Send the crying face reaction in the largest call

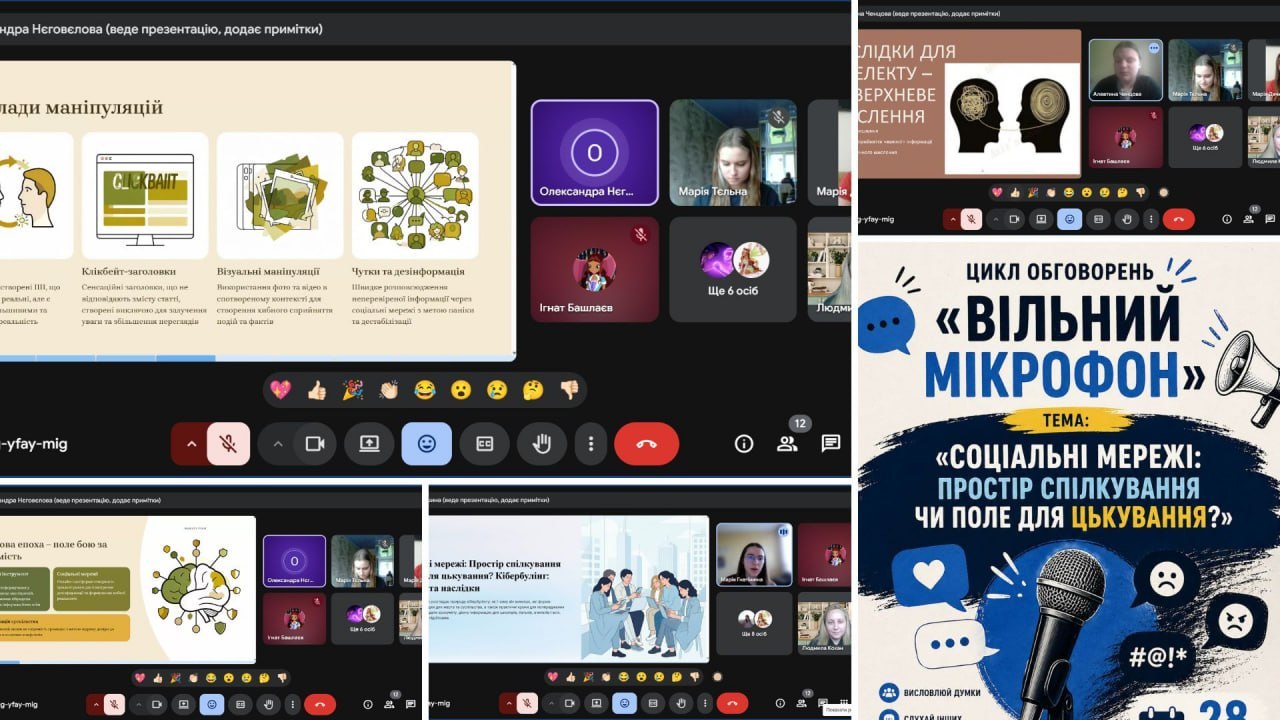(497, 390)
